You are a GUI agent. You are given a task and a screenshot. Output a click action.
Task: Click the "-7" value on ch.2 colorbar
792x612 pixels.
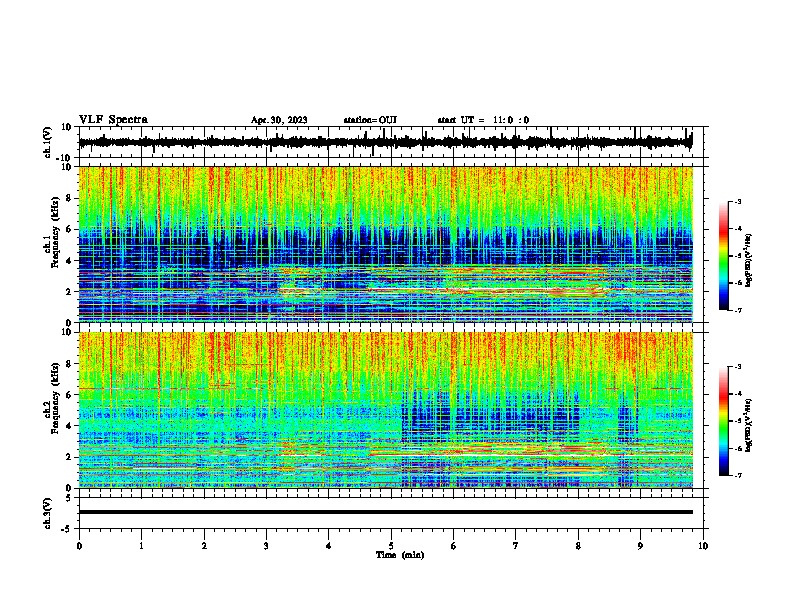[737, 475]
